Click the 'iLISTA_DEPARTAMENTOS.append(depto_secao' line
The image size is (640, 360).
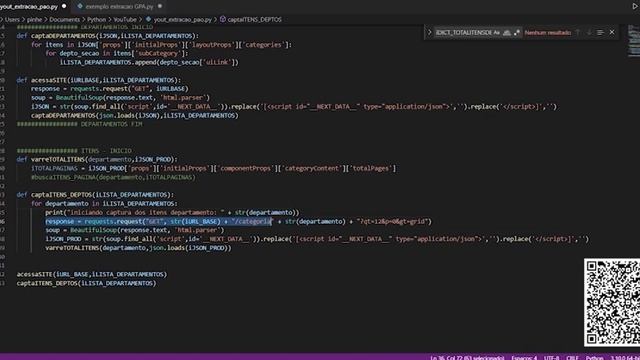tap(149, 62)
